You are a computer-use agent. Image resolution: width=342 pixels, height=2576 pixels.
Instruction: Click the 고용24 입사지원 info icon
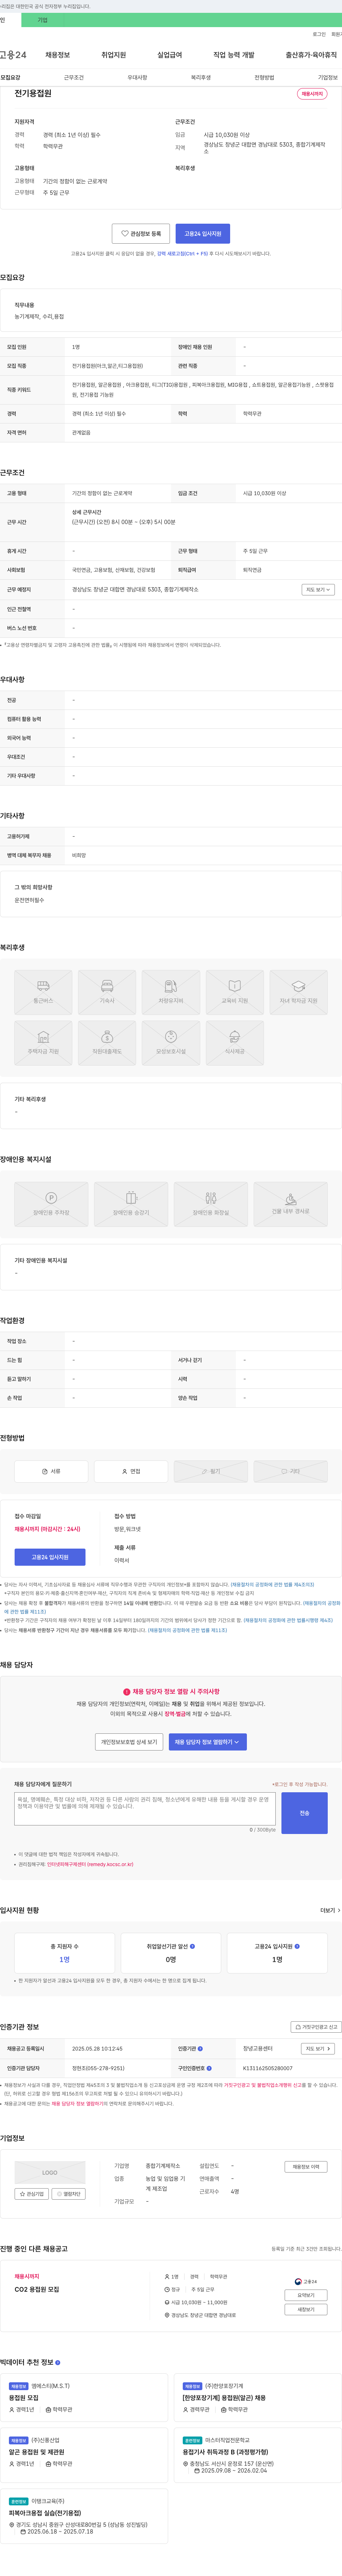[x=297, y=1946]
